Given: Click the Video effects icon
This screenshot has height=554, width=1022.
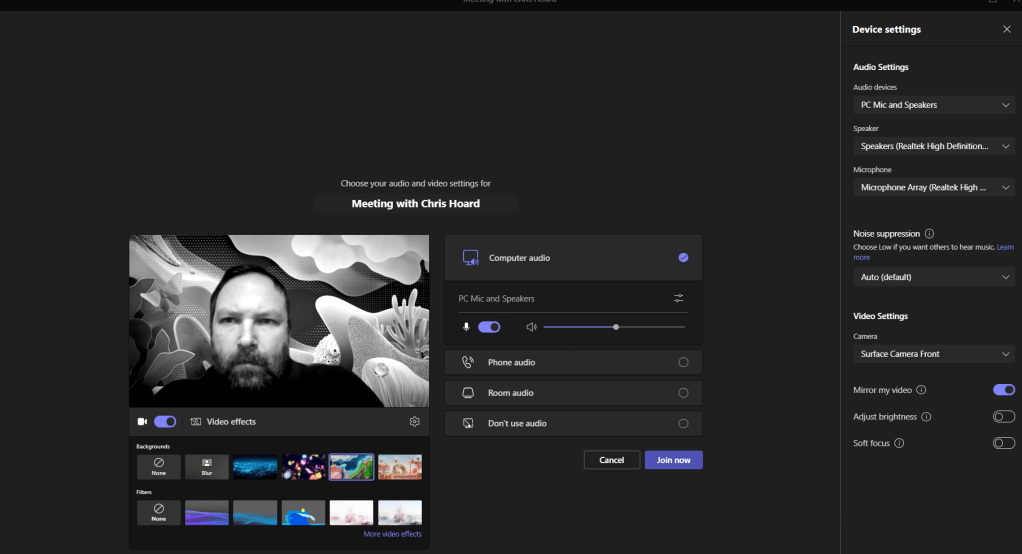Looking at the screenshot, I should [196, 422].
